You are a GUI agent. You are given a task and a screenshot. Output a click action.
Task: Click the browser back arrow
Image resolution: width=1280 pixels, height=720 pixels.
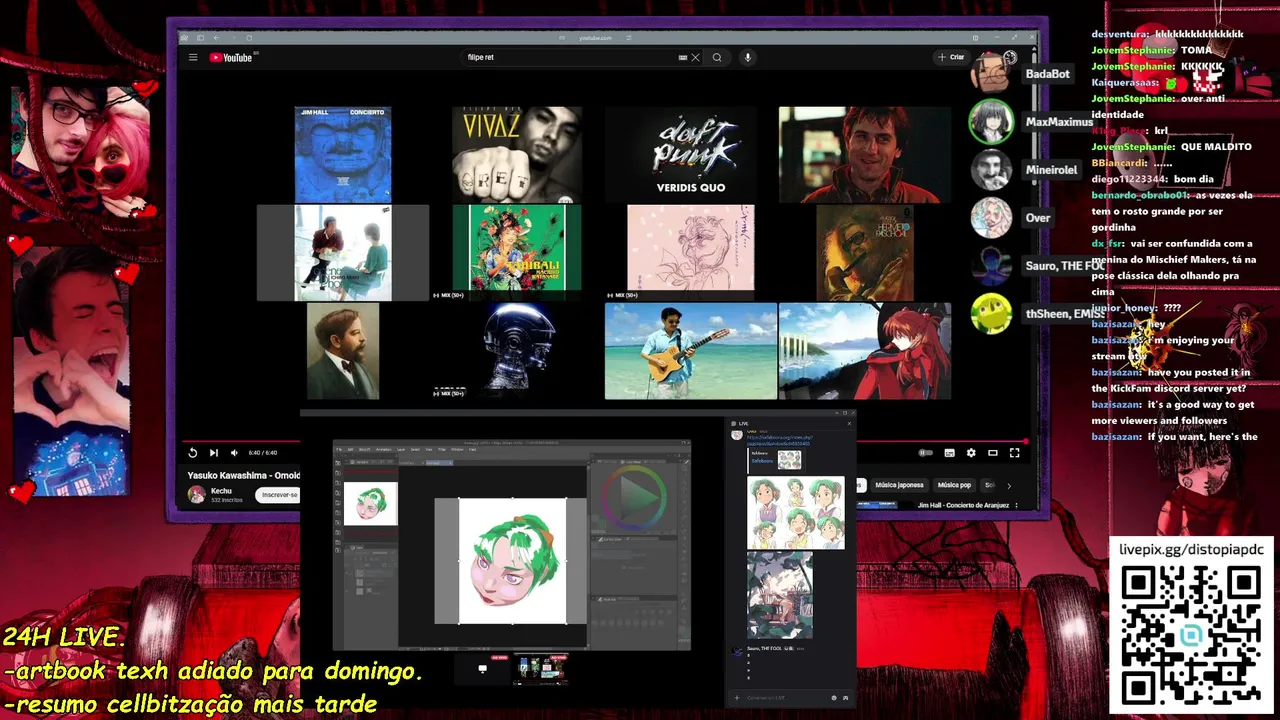pos(217,38)
